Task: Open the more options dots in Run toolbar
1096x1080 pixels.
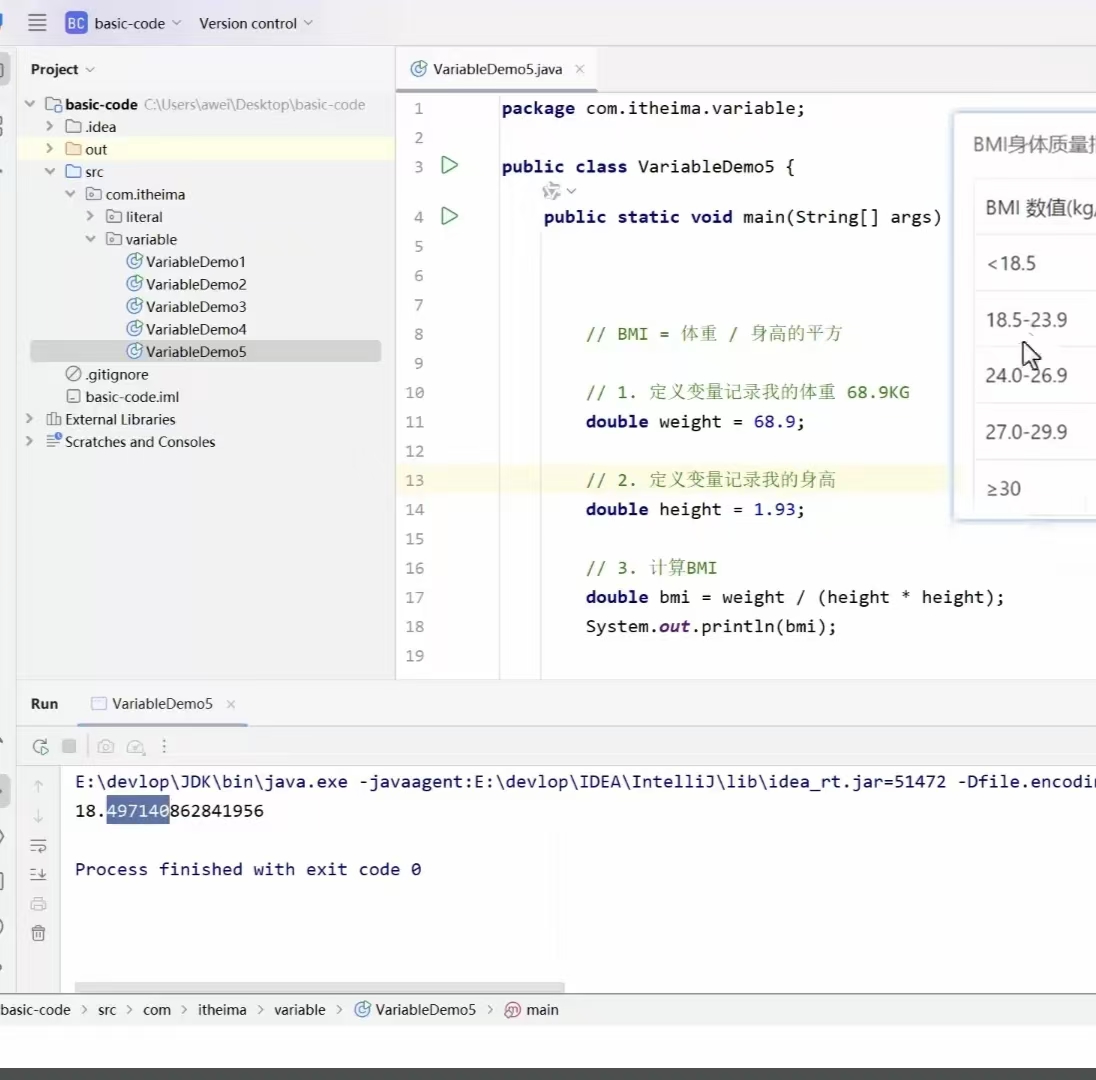Action: coord(164,747)
